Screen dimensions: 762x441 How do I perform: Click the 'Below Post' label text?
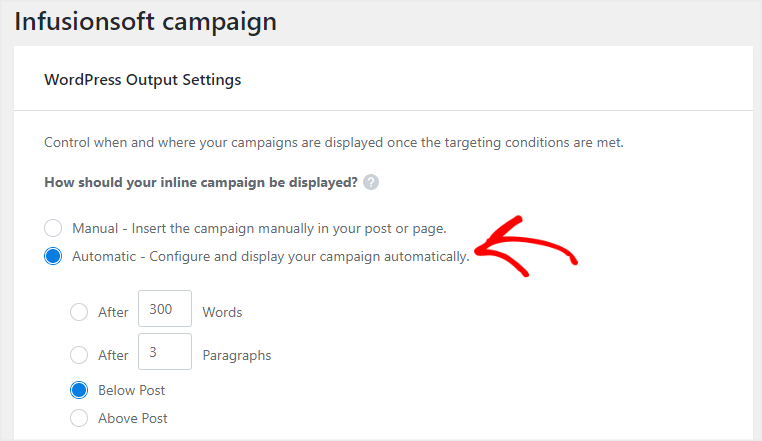pos(132,390)
